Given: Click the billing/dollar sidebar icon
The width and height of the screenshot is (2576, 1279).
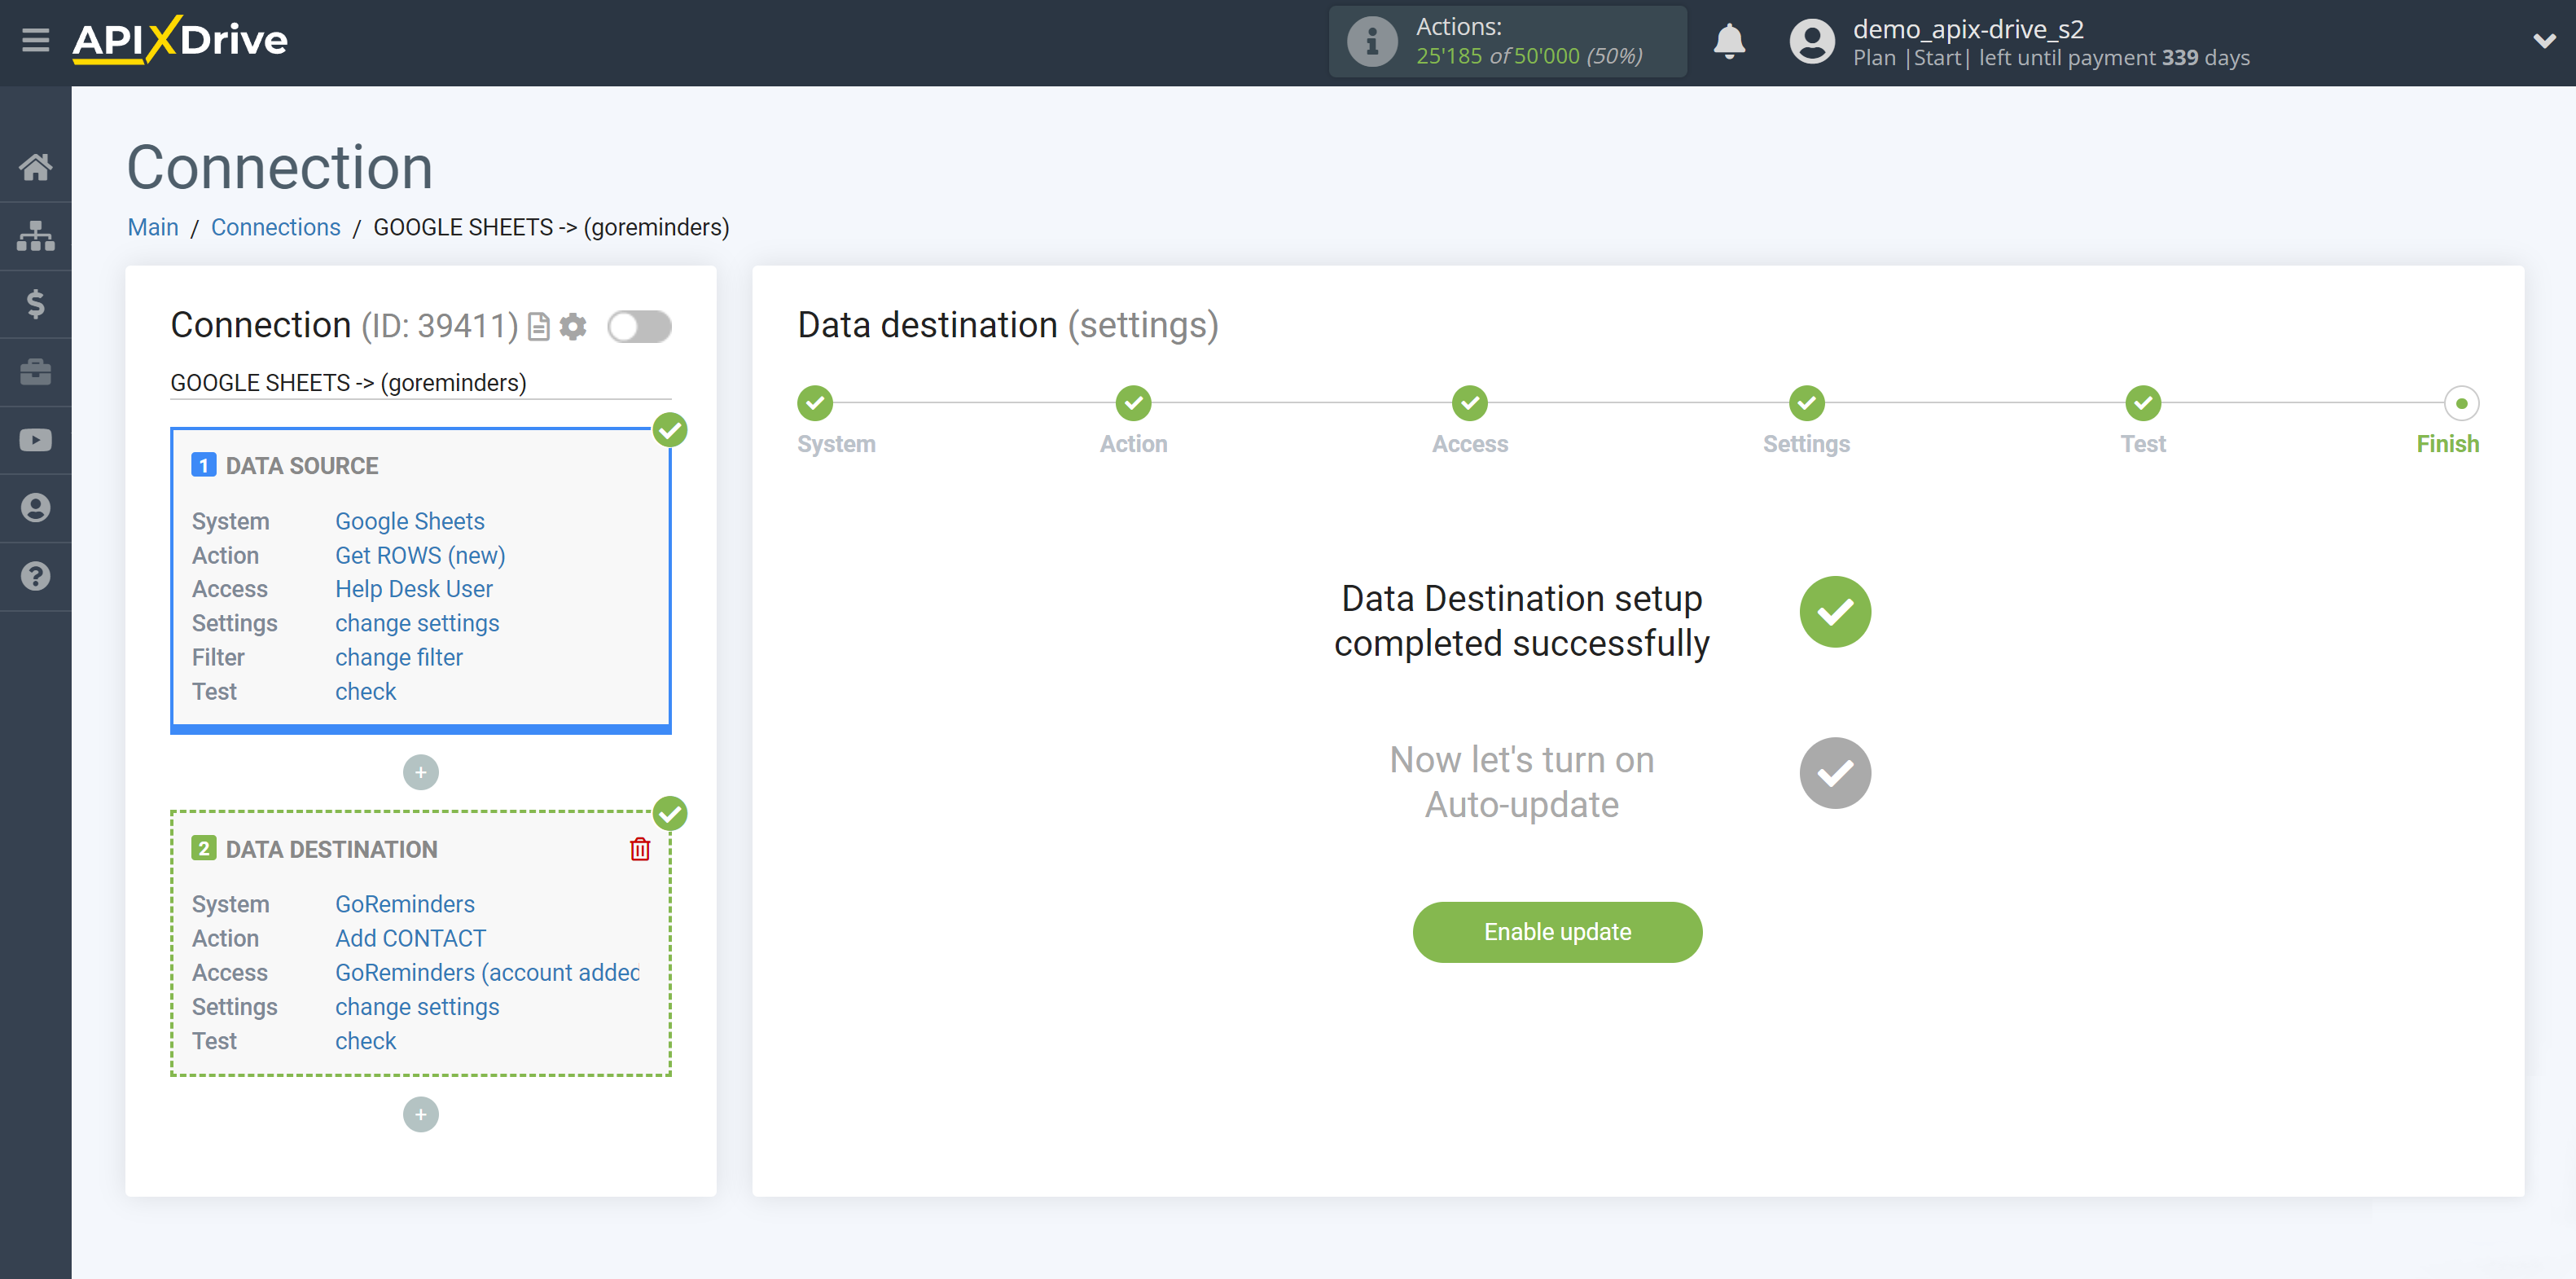Looking at the screenshot, I should coord(36,304).
